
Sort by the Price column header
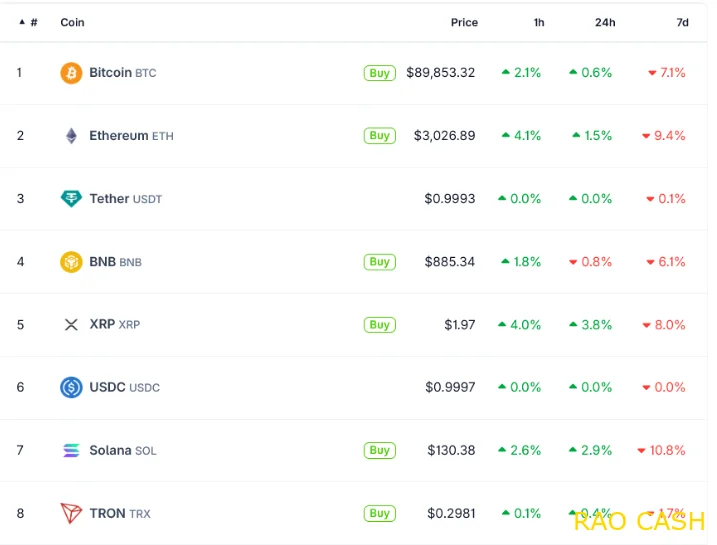pos(464,22)
